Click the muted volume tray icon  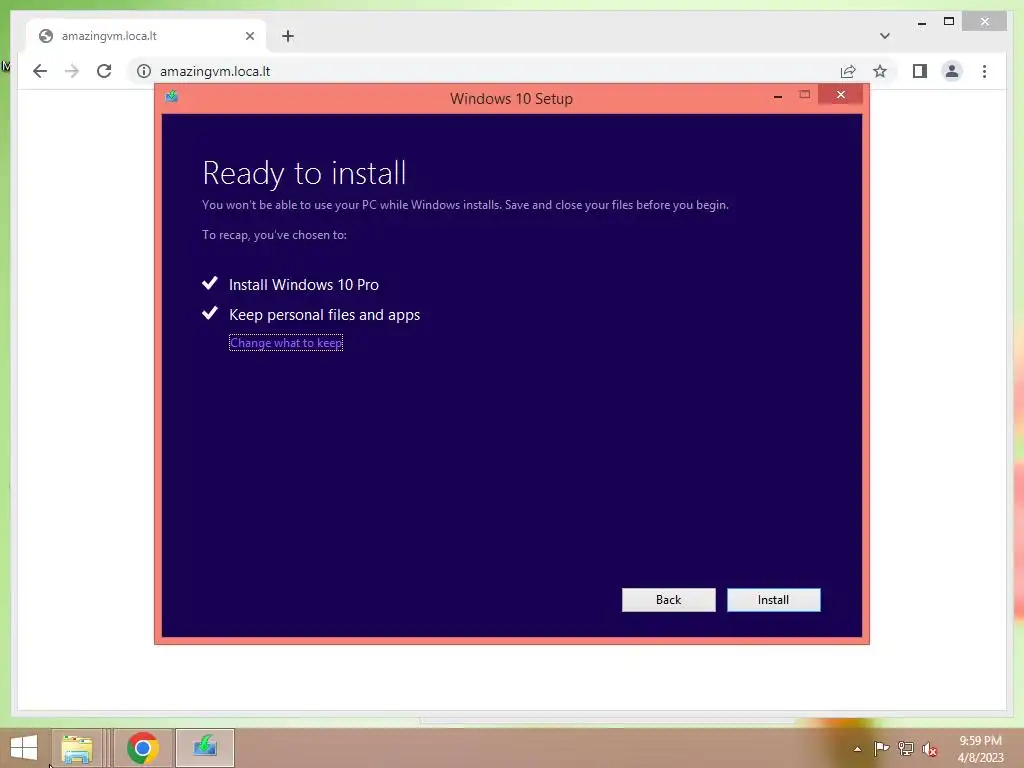[930, 749]
